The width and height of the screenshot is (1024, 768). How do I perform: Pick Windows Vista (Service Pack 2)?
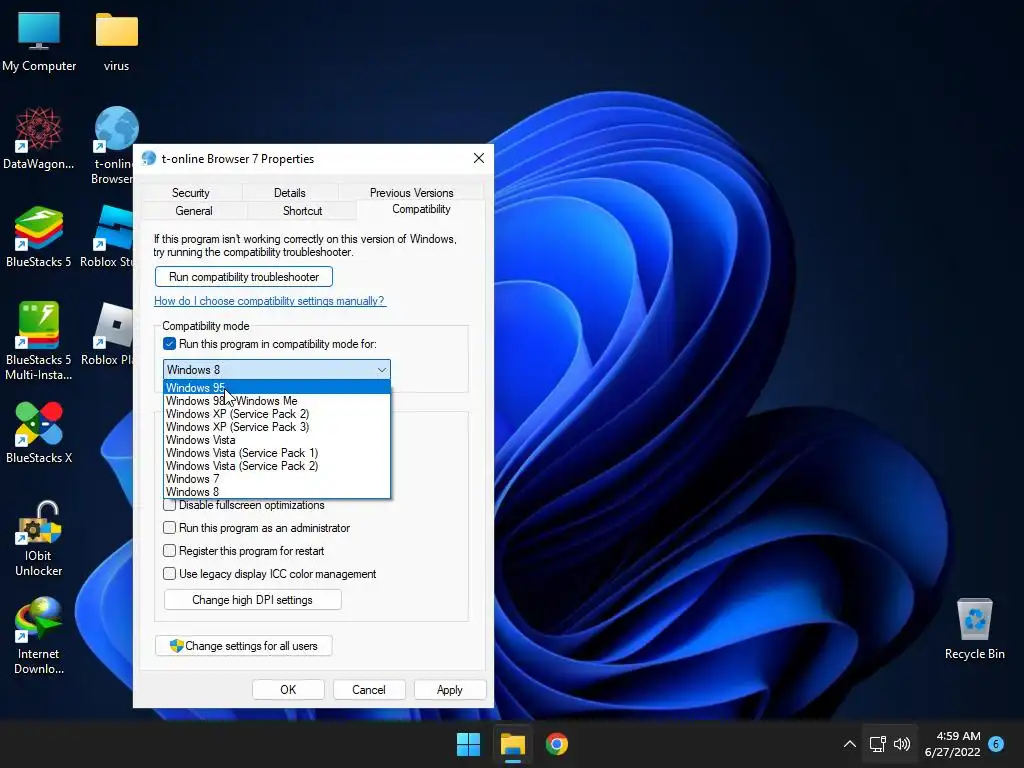tap(277, 466)
